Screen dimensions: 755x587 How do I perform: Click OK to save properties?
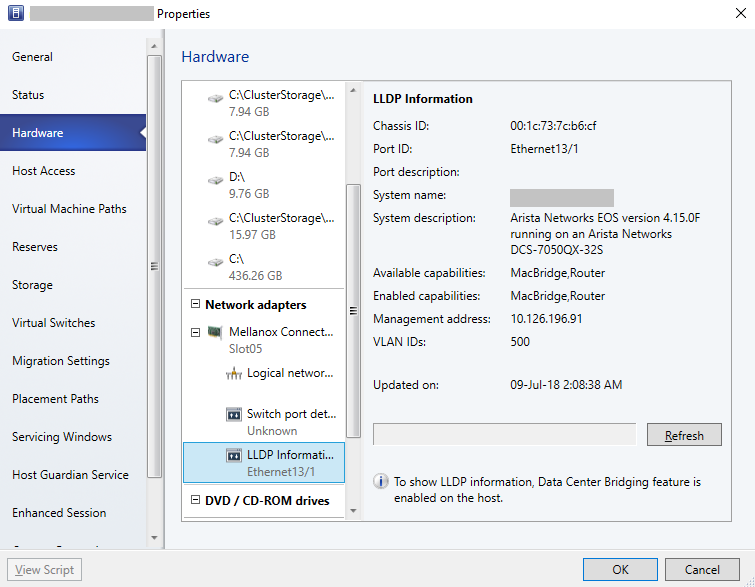point(620,570)
